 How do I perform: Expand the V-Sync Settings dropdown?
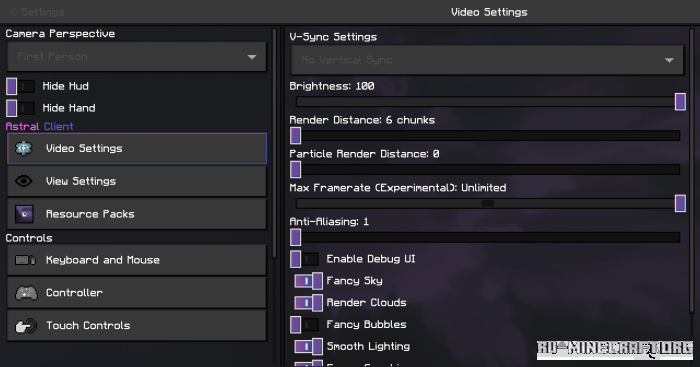pyautogui.click(x=487, y=60)
